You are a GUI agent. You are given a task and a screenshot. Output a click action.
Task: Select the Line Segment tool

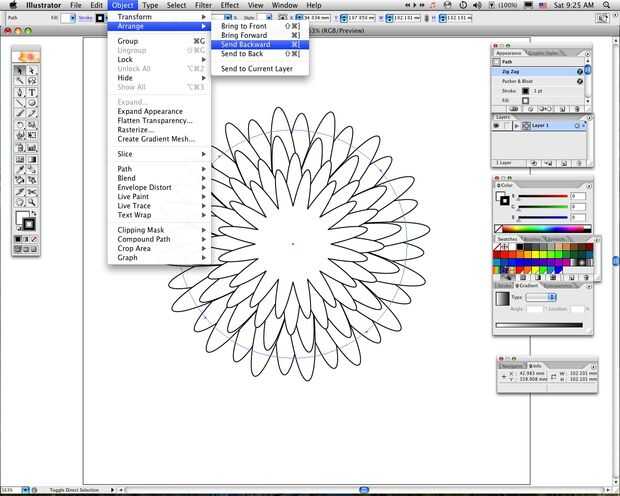click(x=19, y=103)
